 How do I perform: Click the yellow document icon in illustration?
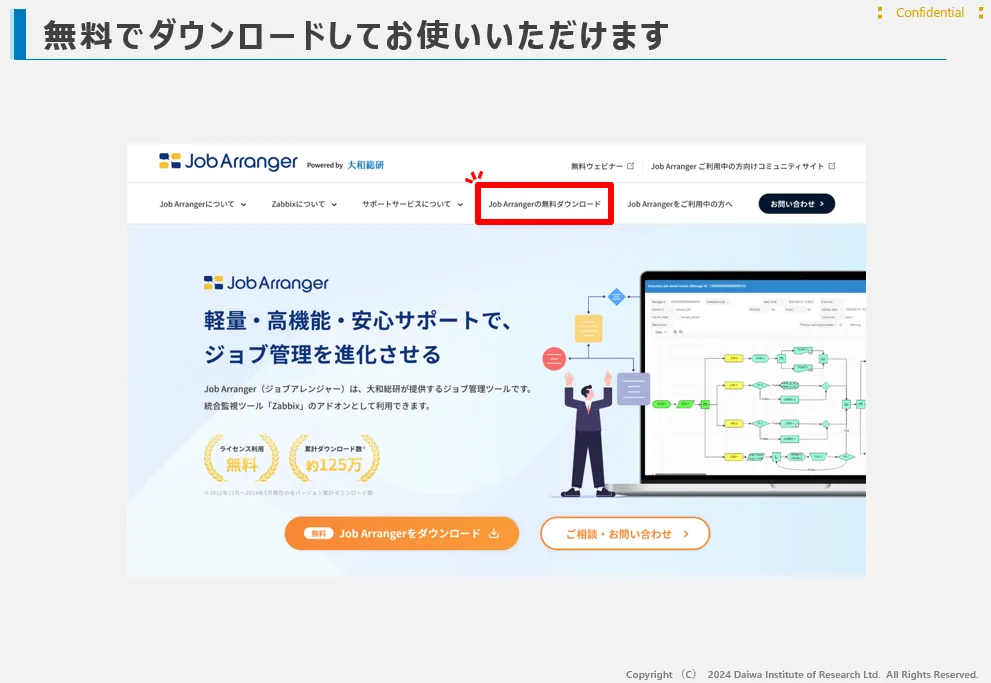588,329
